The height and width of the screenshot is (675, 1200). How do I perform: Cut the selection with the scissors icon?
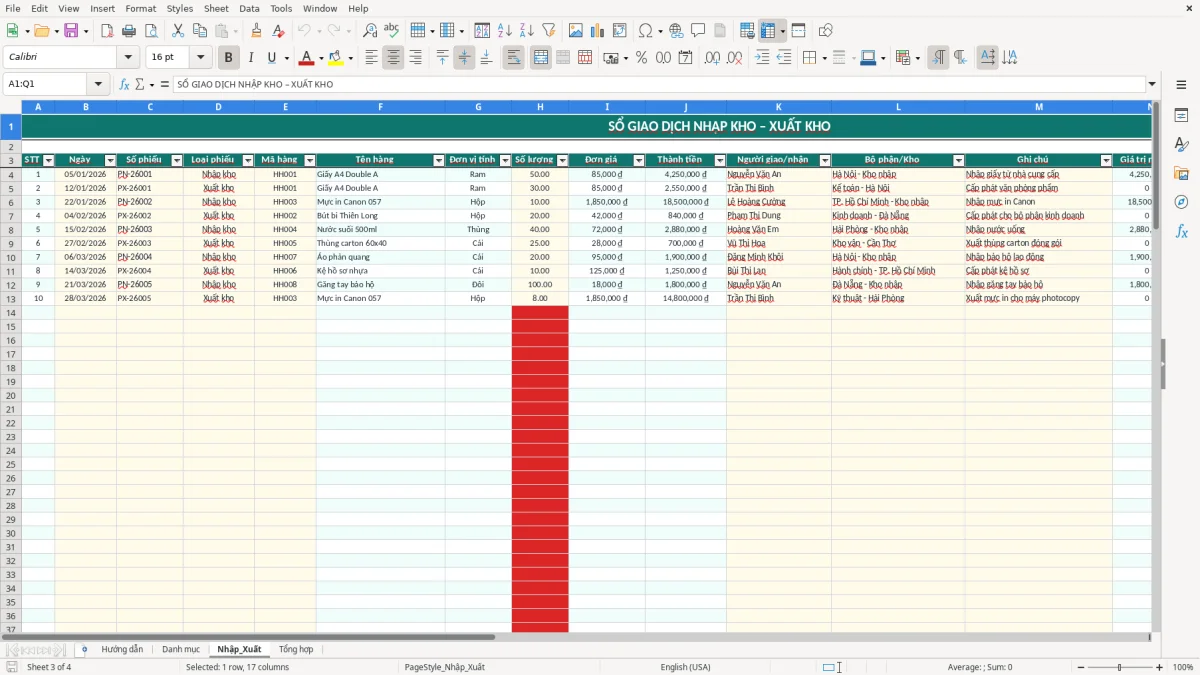coord(178,31)
